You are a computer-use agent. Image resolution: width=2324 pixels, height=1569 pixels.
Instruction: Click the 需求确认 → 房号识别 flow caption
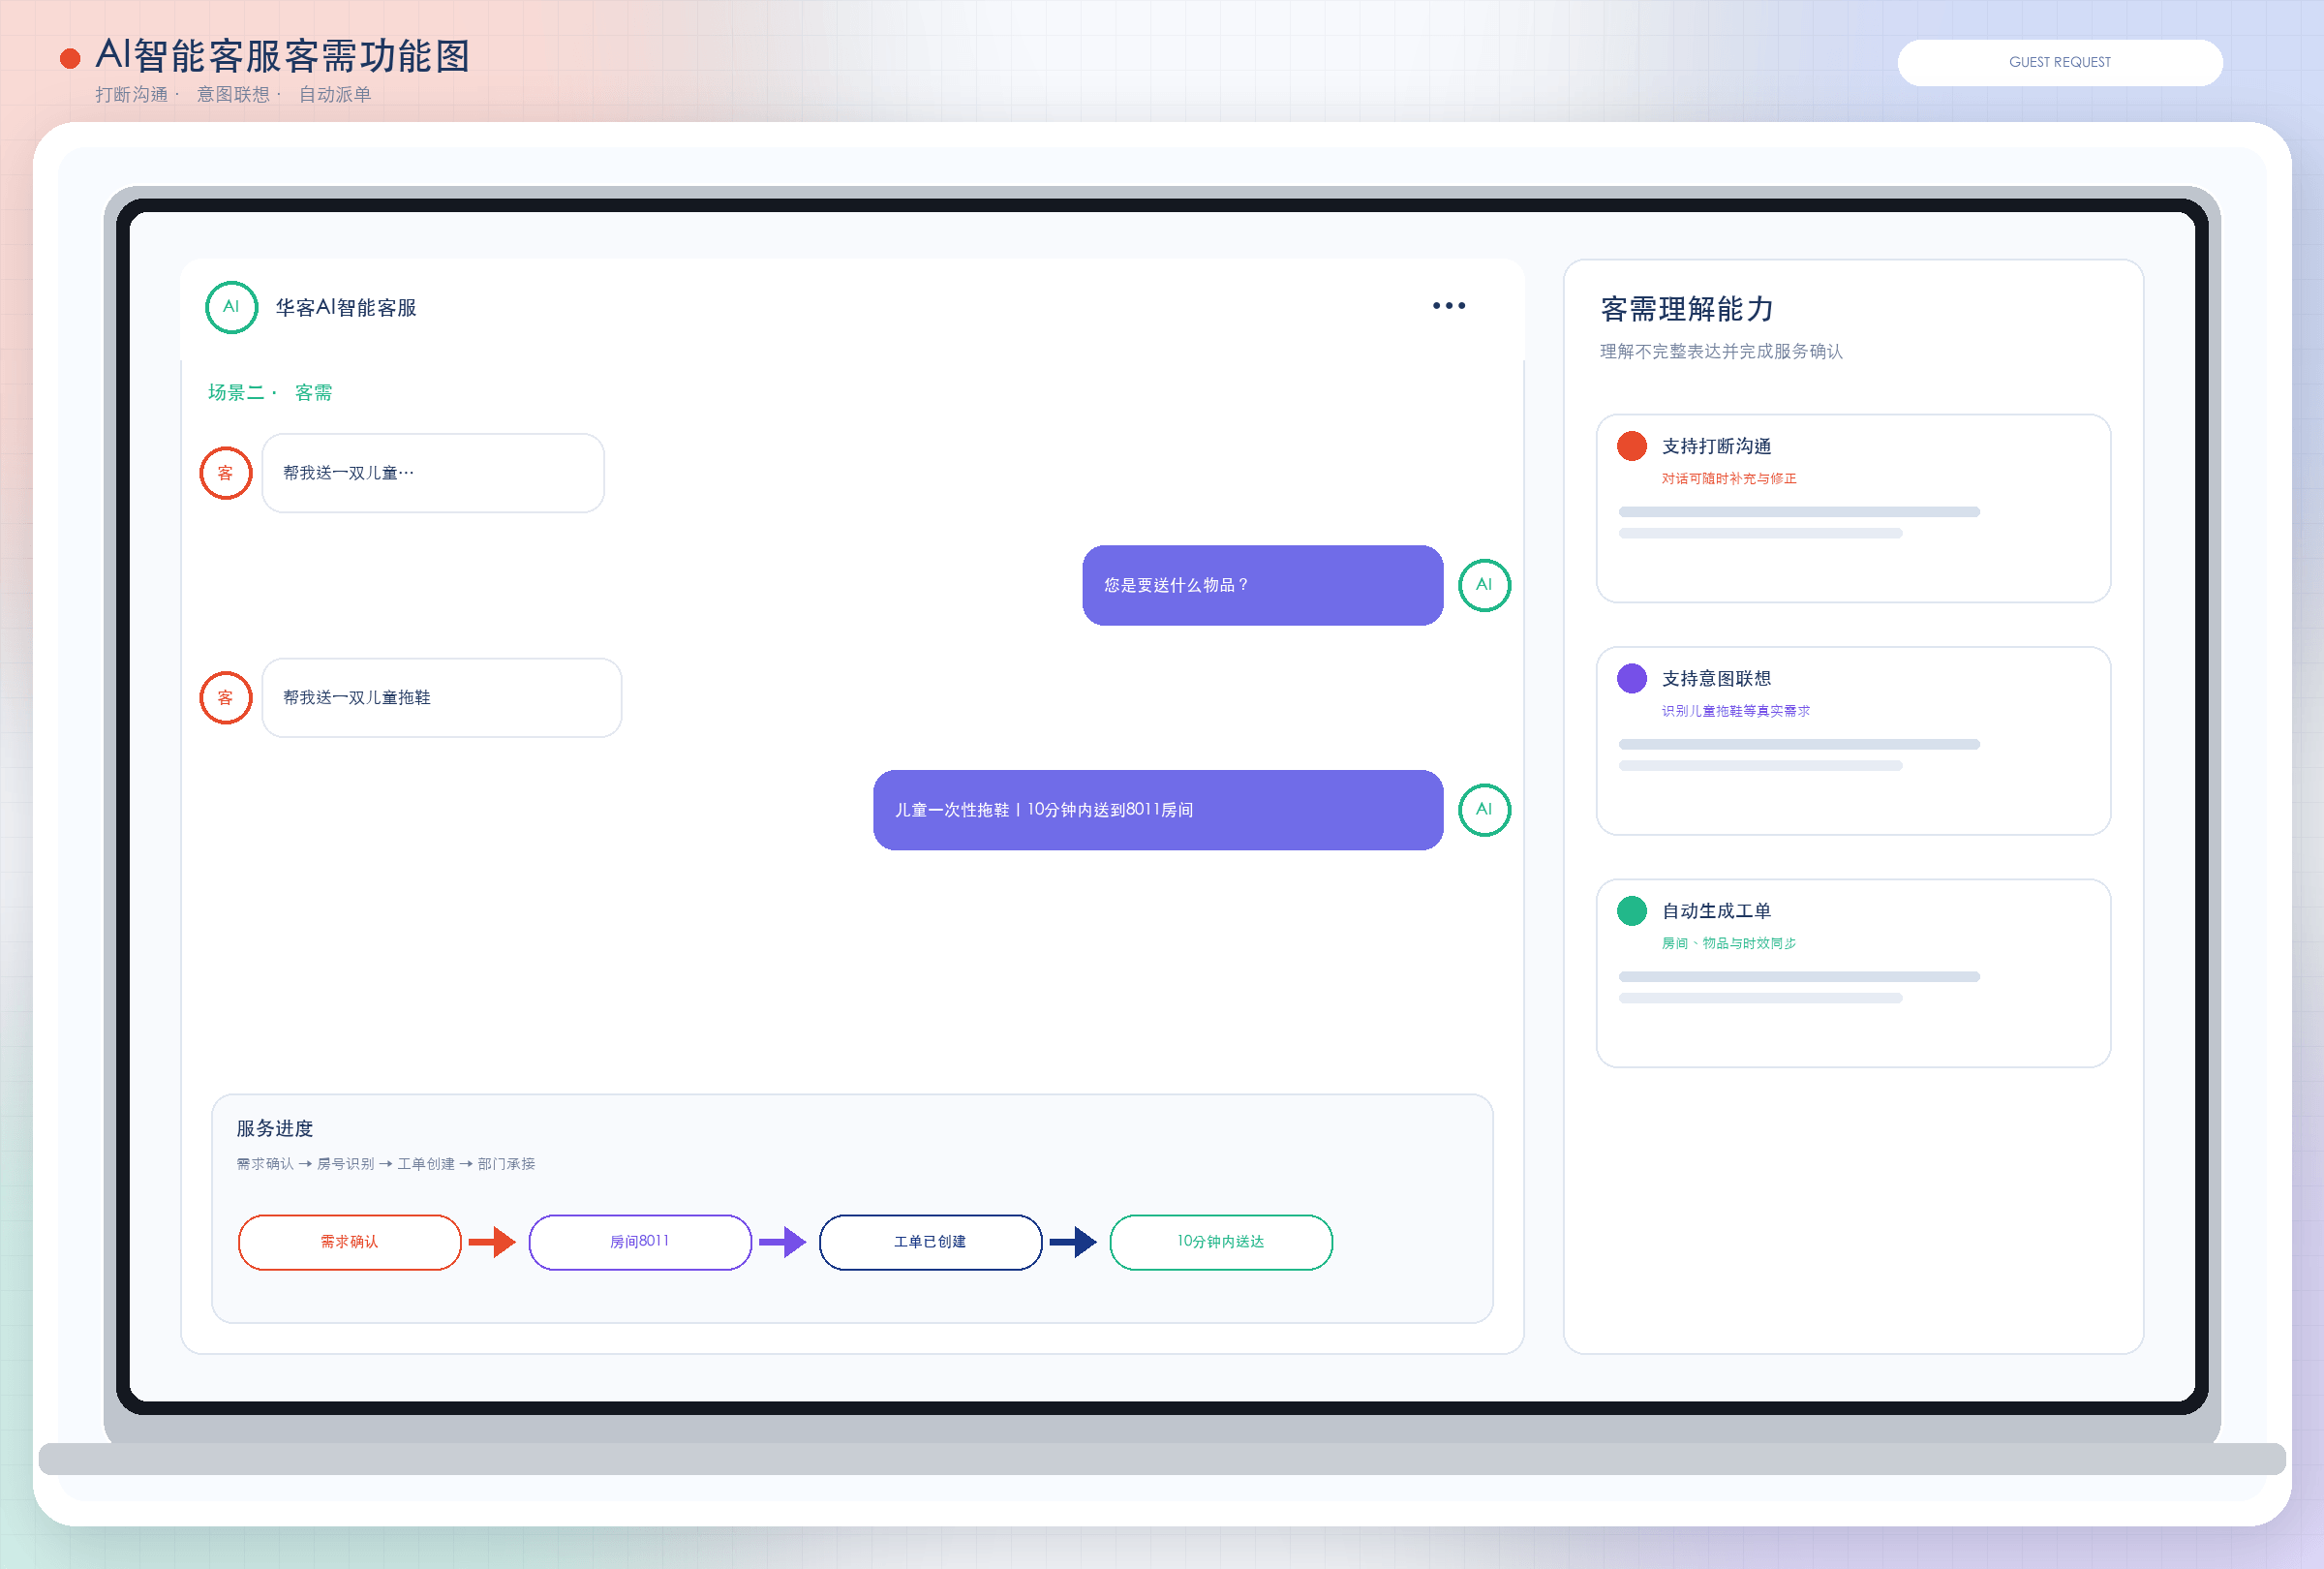pyautogui.click(x=386, y=1164)
